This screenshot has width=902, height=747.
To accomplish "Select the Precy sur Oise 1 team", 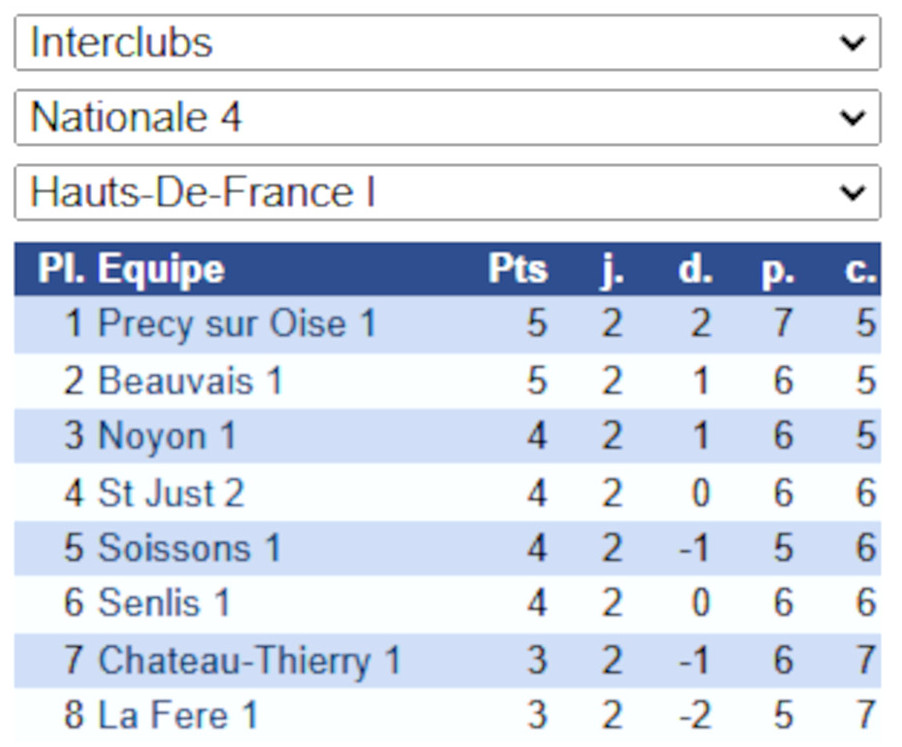I will point(237,324).
